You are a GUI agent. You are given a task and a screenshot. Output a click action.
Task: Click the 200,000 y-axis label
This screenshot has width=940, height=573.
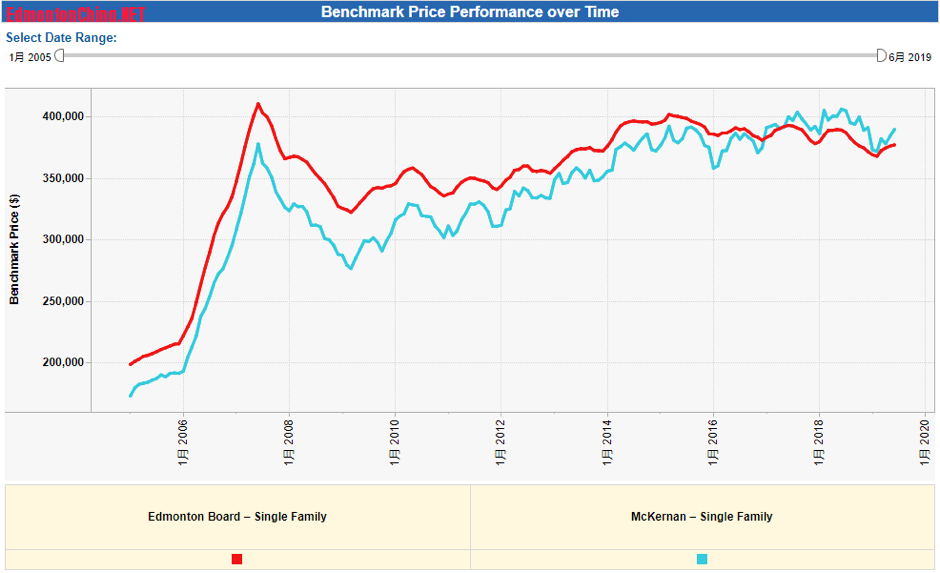63,362
